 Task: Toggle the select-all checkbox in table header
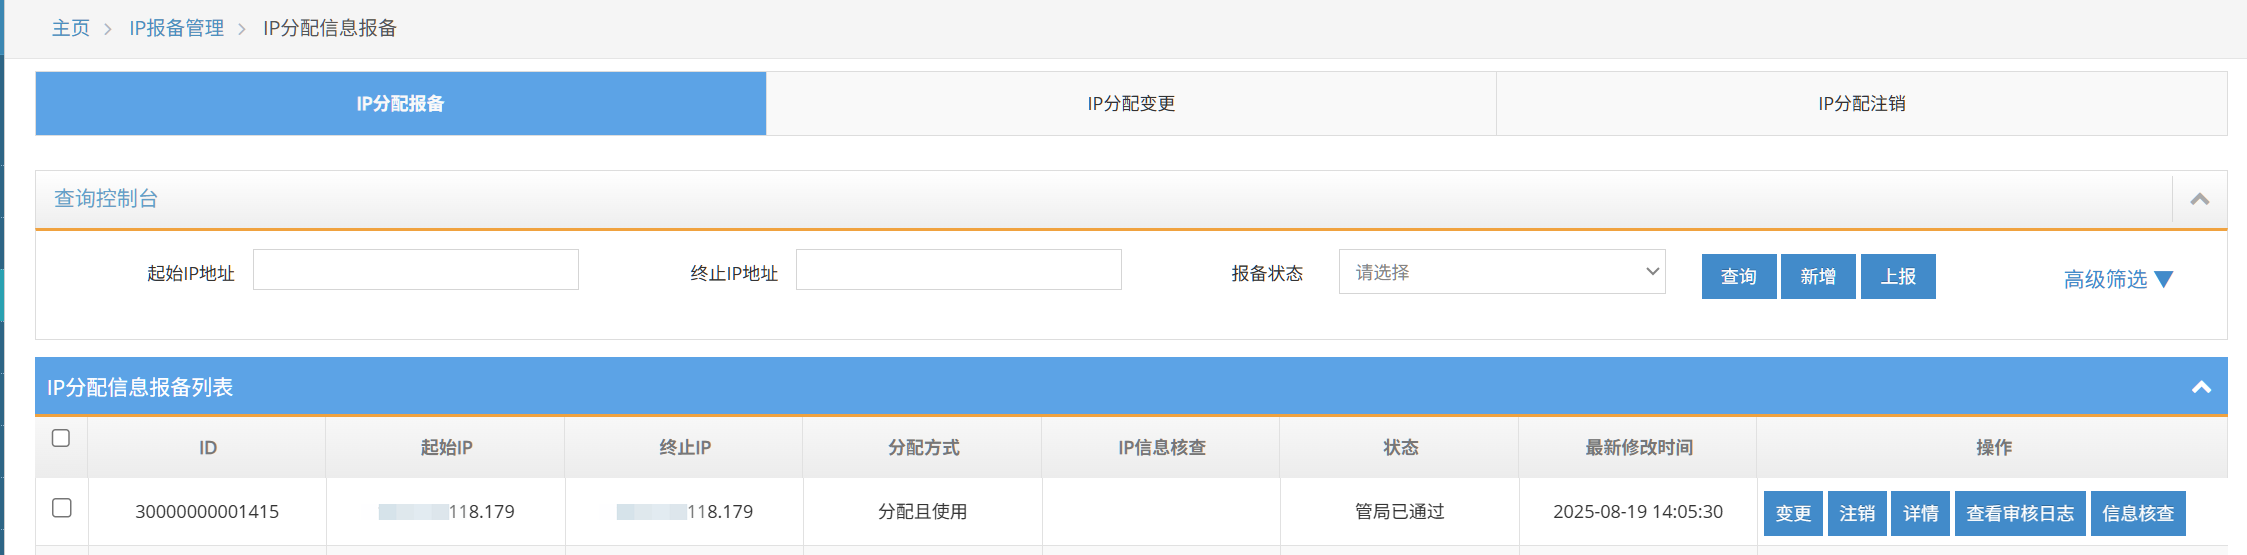[61, 438]
